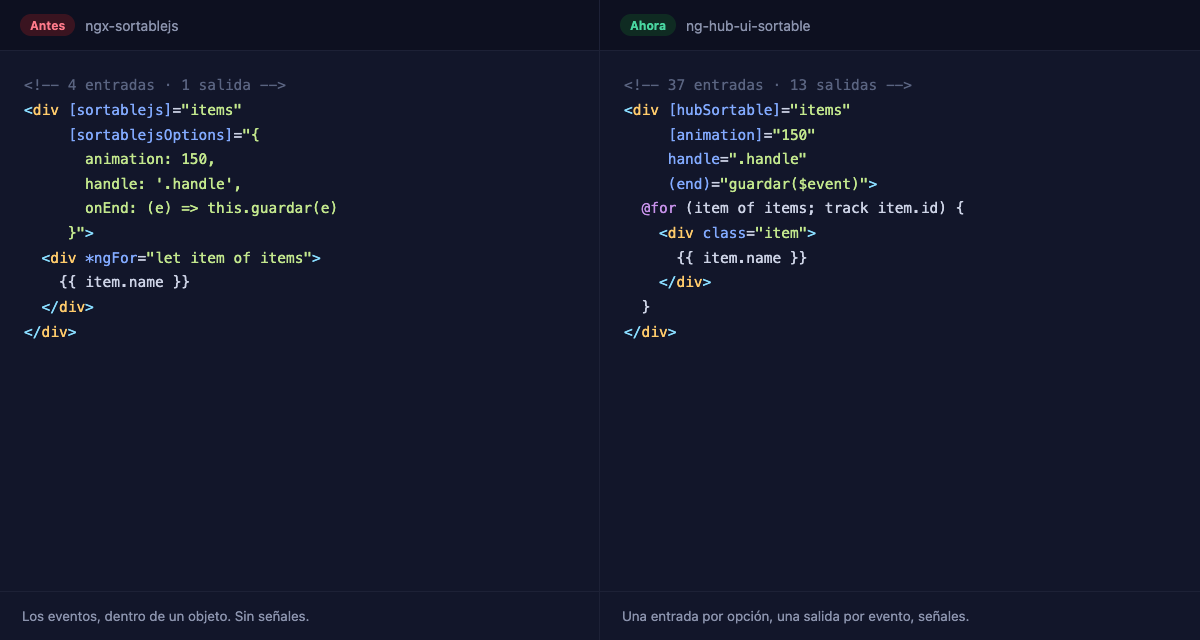The width and height of the screenshot is (1200, 640).
Task: Click the 'onEnd: (e) => this.guardar(e)' line
Action: tap(211, 208)
